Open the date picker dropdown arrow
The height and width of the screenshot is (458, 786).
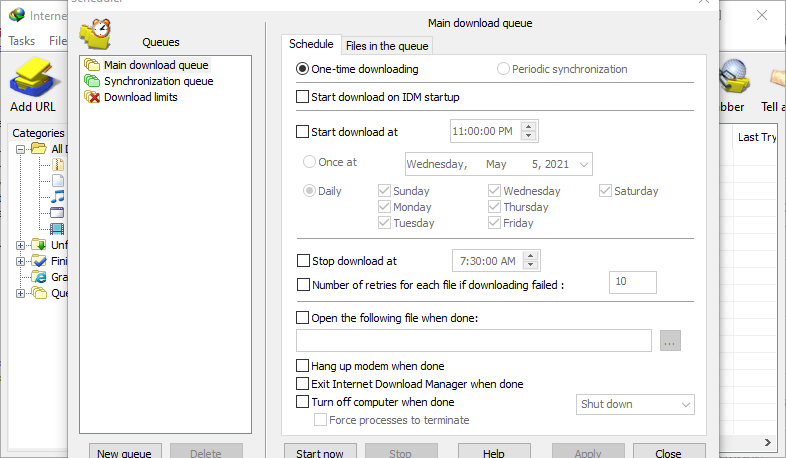tap(583, 164)
